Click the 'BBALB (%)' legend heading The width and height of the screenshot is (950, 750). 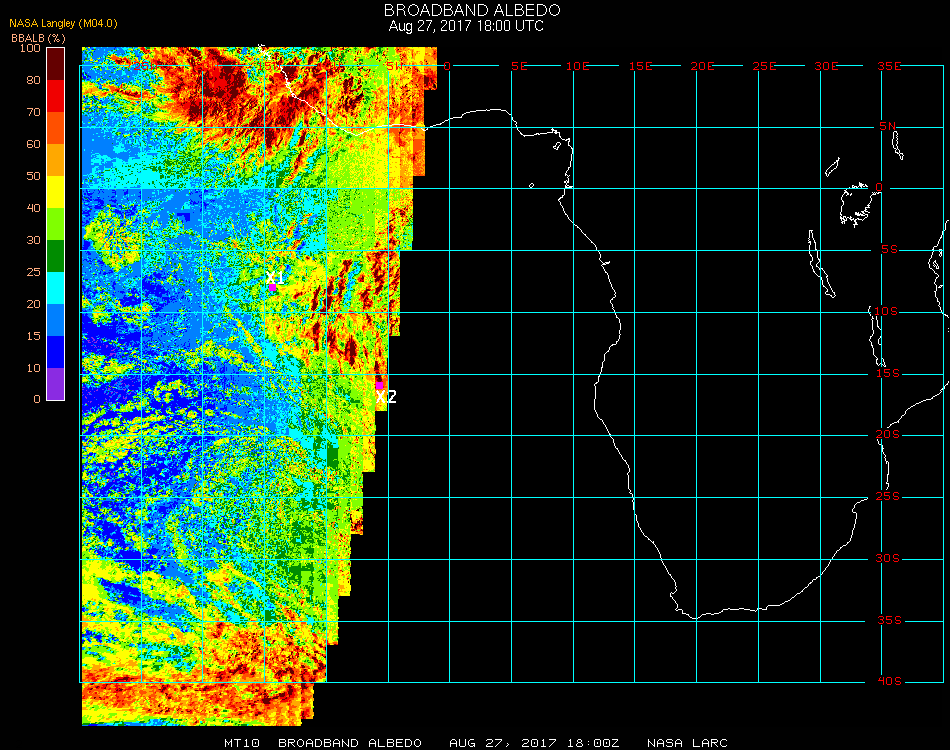tap(38, 38)
